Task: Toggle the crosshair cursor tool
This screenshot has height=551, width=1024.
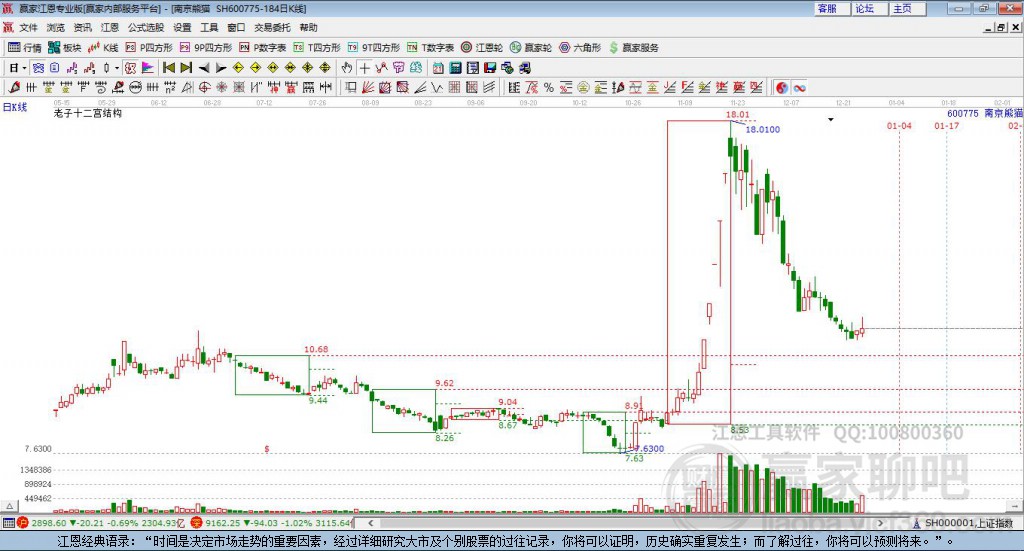Action: pos(364,68)
